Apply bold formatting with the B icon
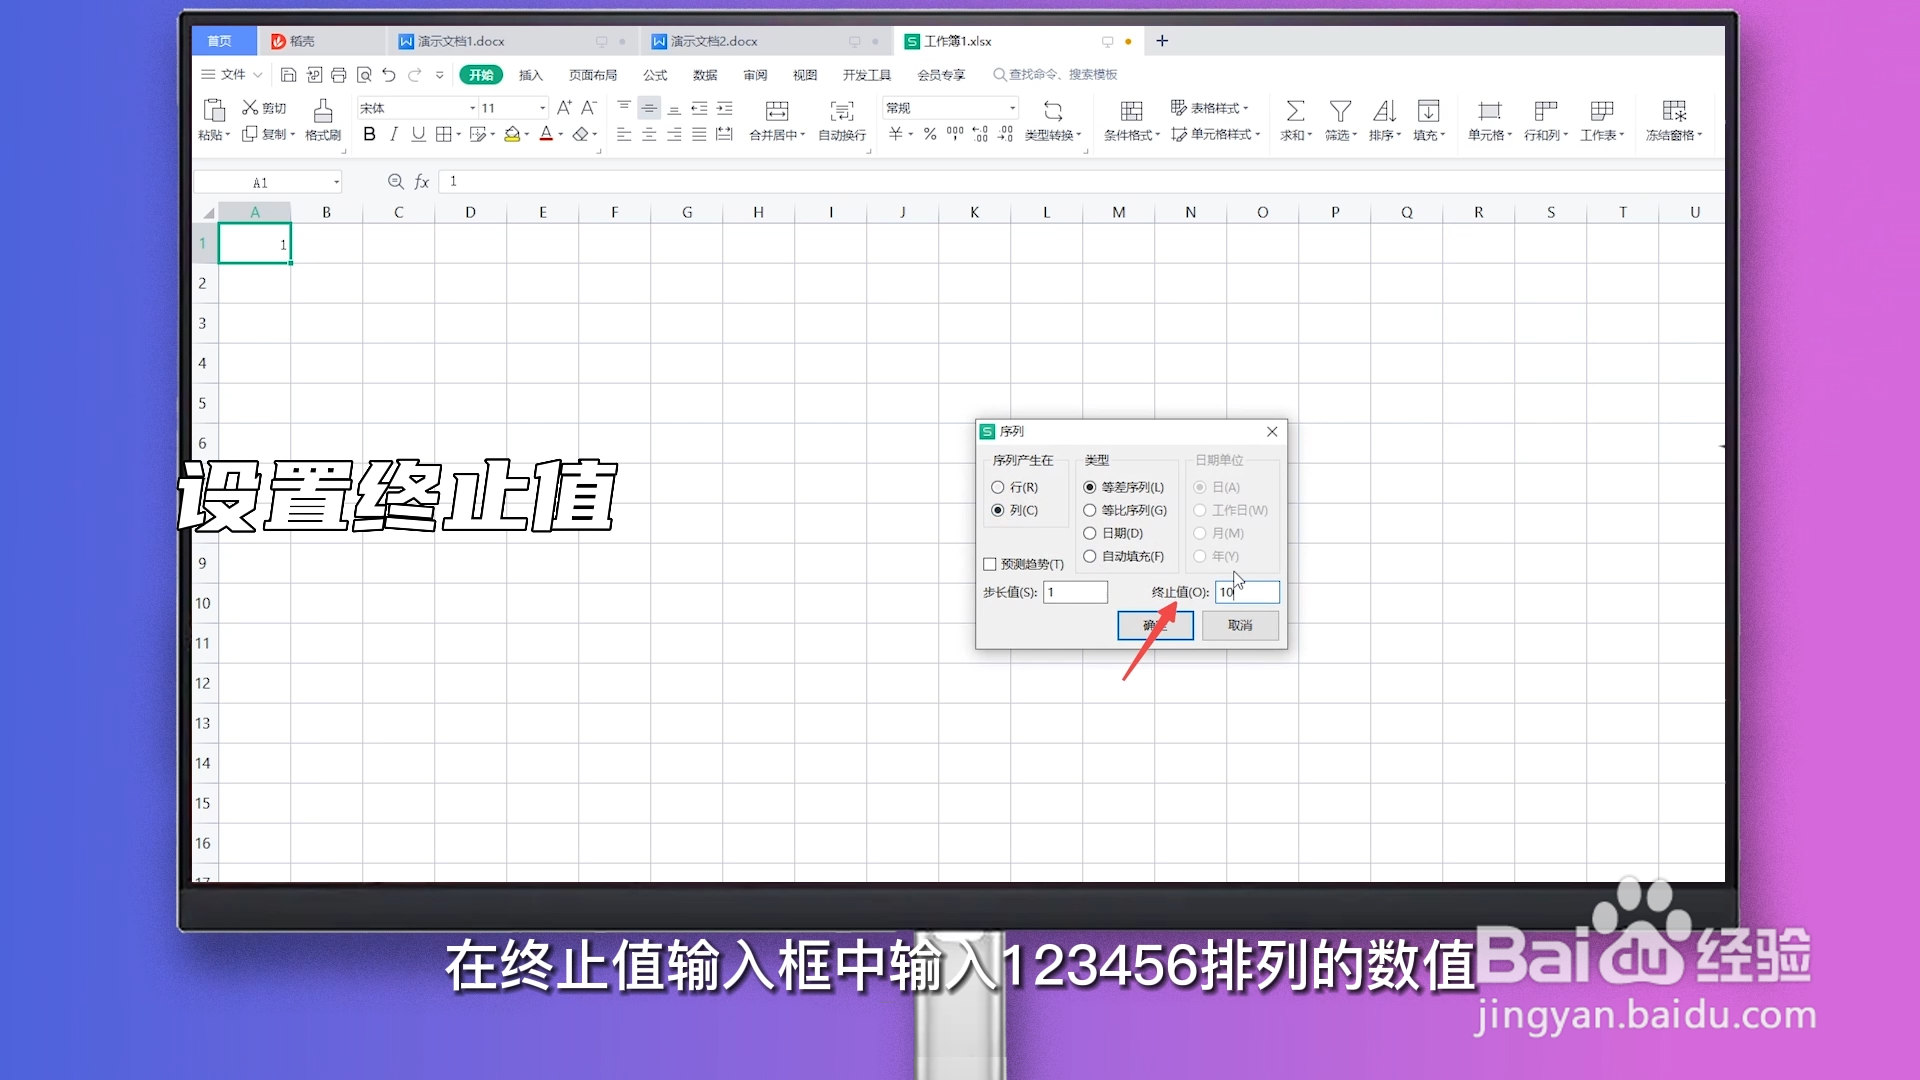This screenshot has height=1080, width=1920. coord(369,134)
